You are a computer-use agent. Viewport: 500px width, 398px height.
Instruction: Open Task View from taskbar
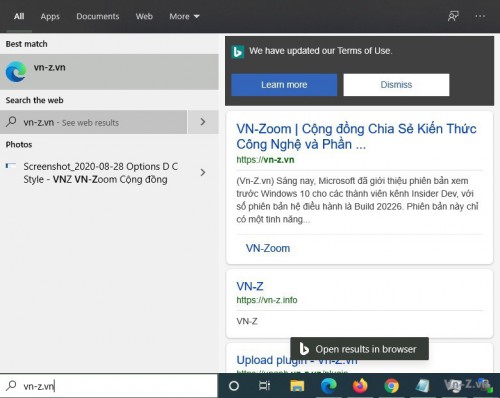(x=264, y=386)
